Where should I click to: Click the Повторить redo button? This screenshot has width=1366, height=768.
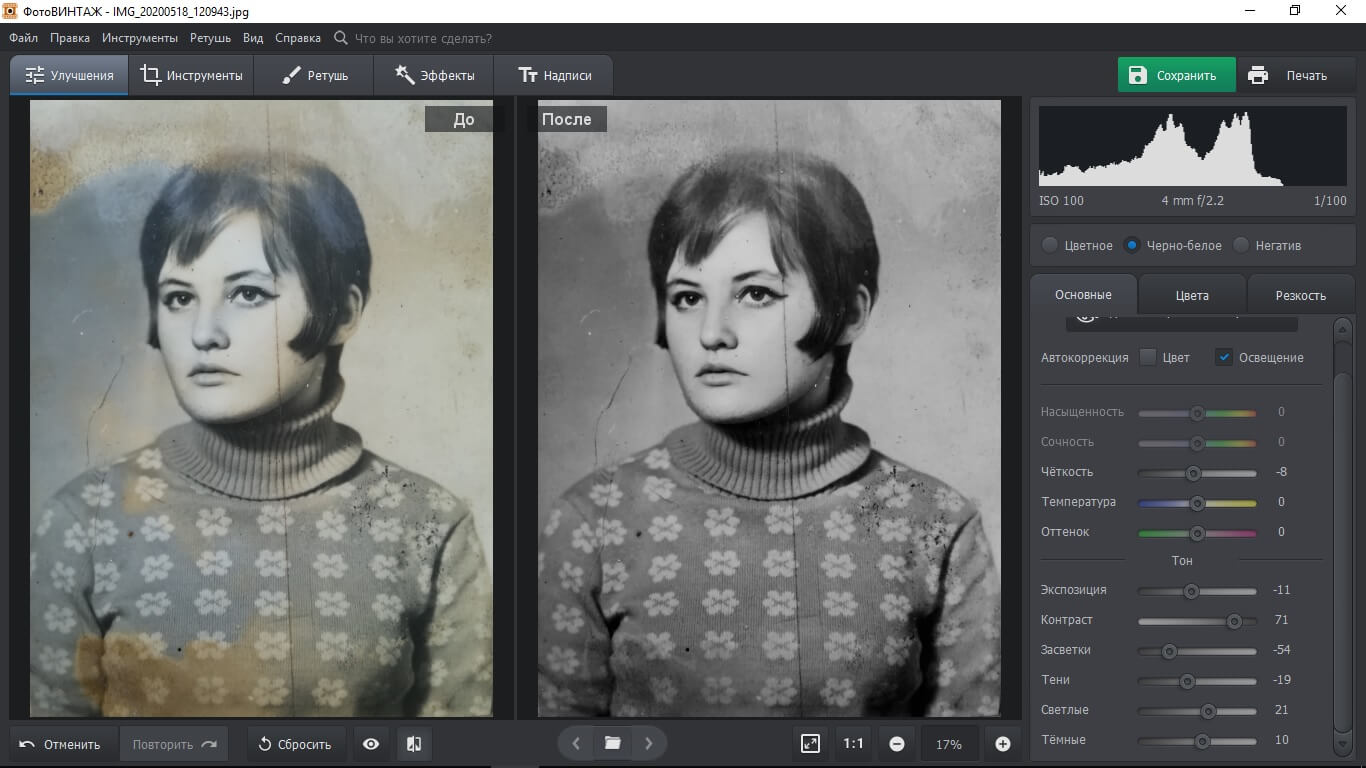(x=174, y=744)
